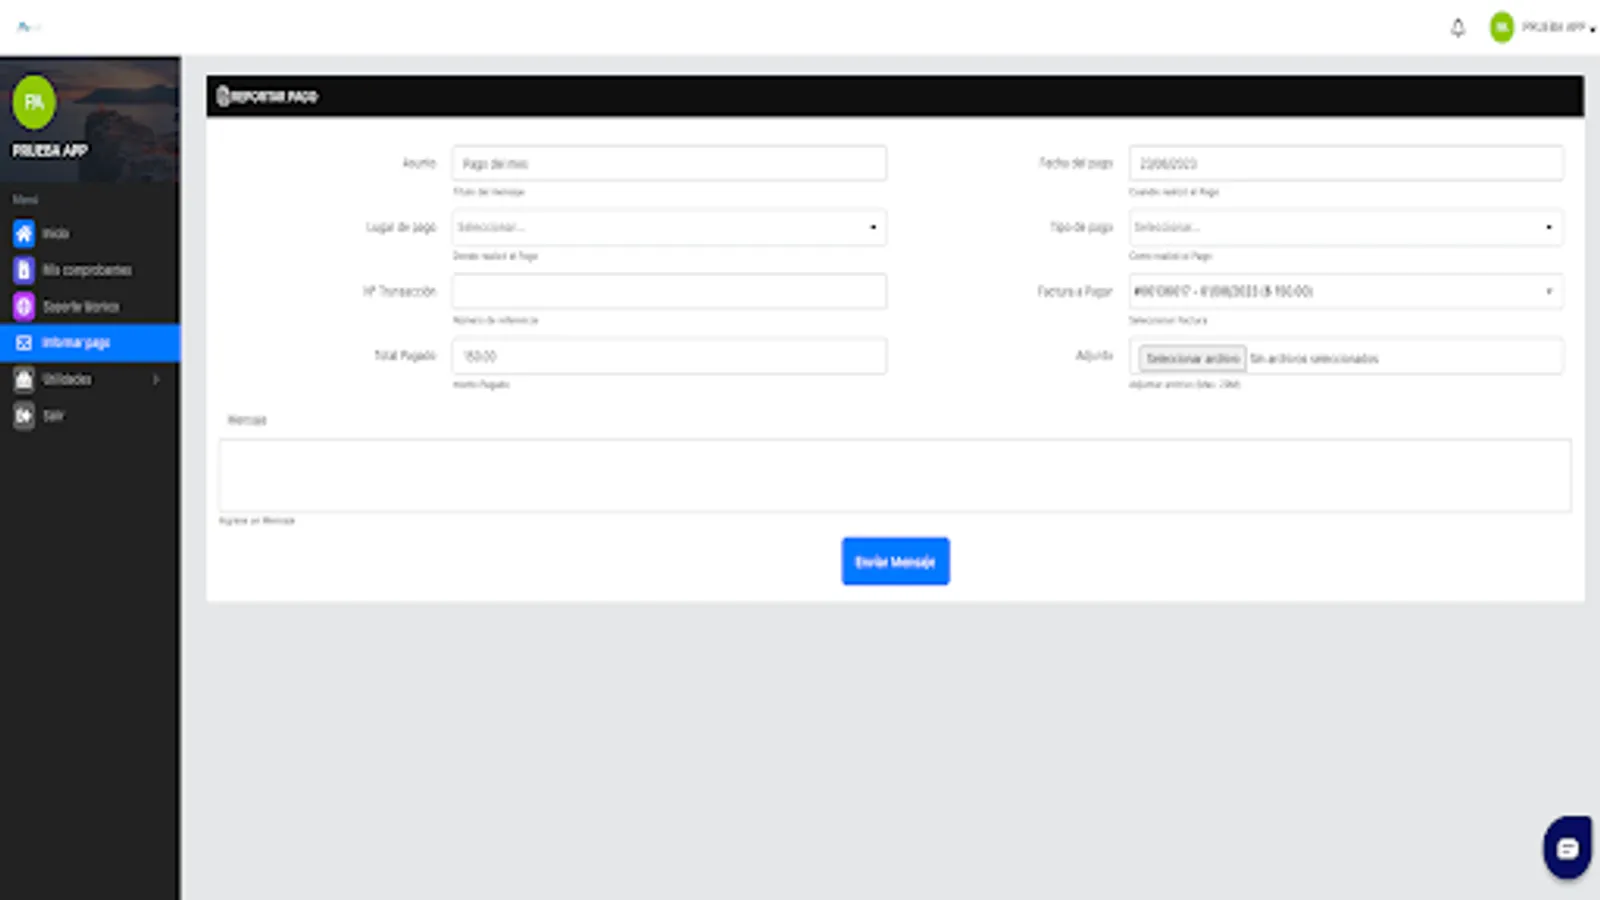Click Seleccionar archivo button

coord(1192,358)
